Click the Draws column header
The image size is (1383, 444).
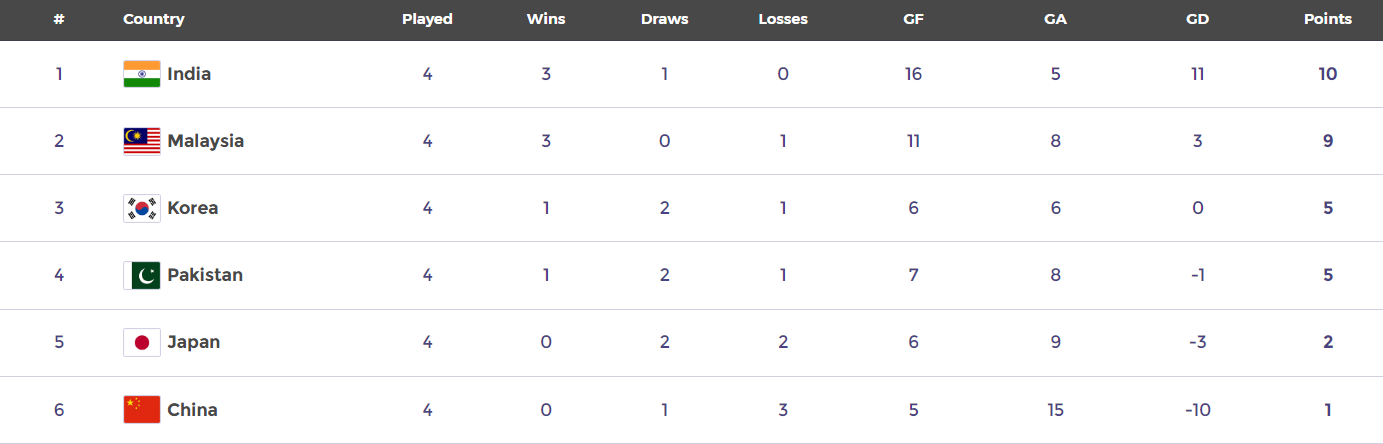coord(664,19)
